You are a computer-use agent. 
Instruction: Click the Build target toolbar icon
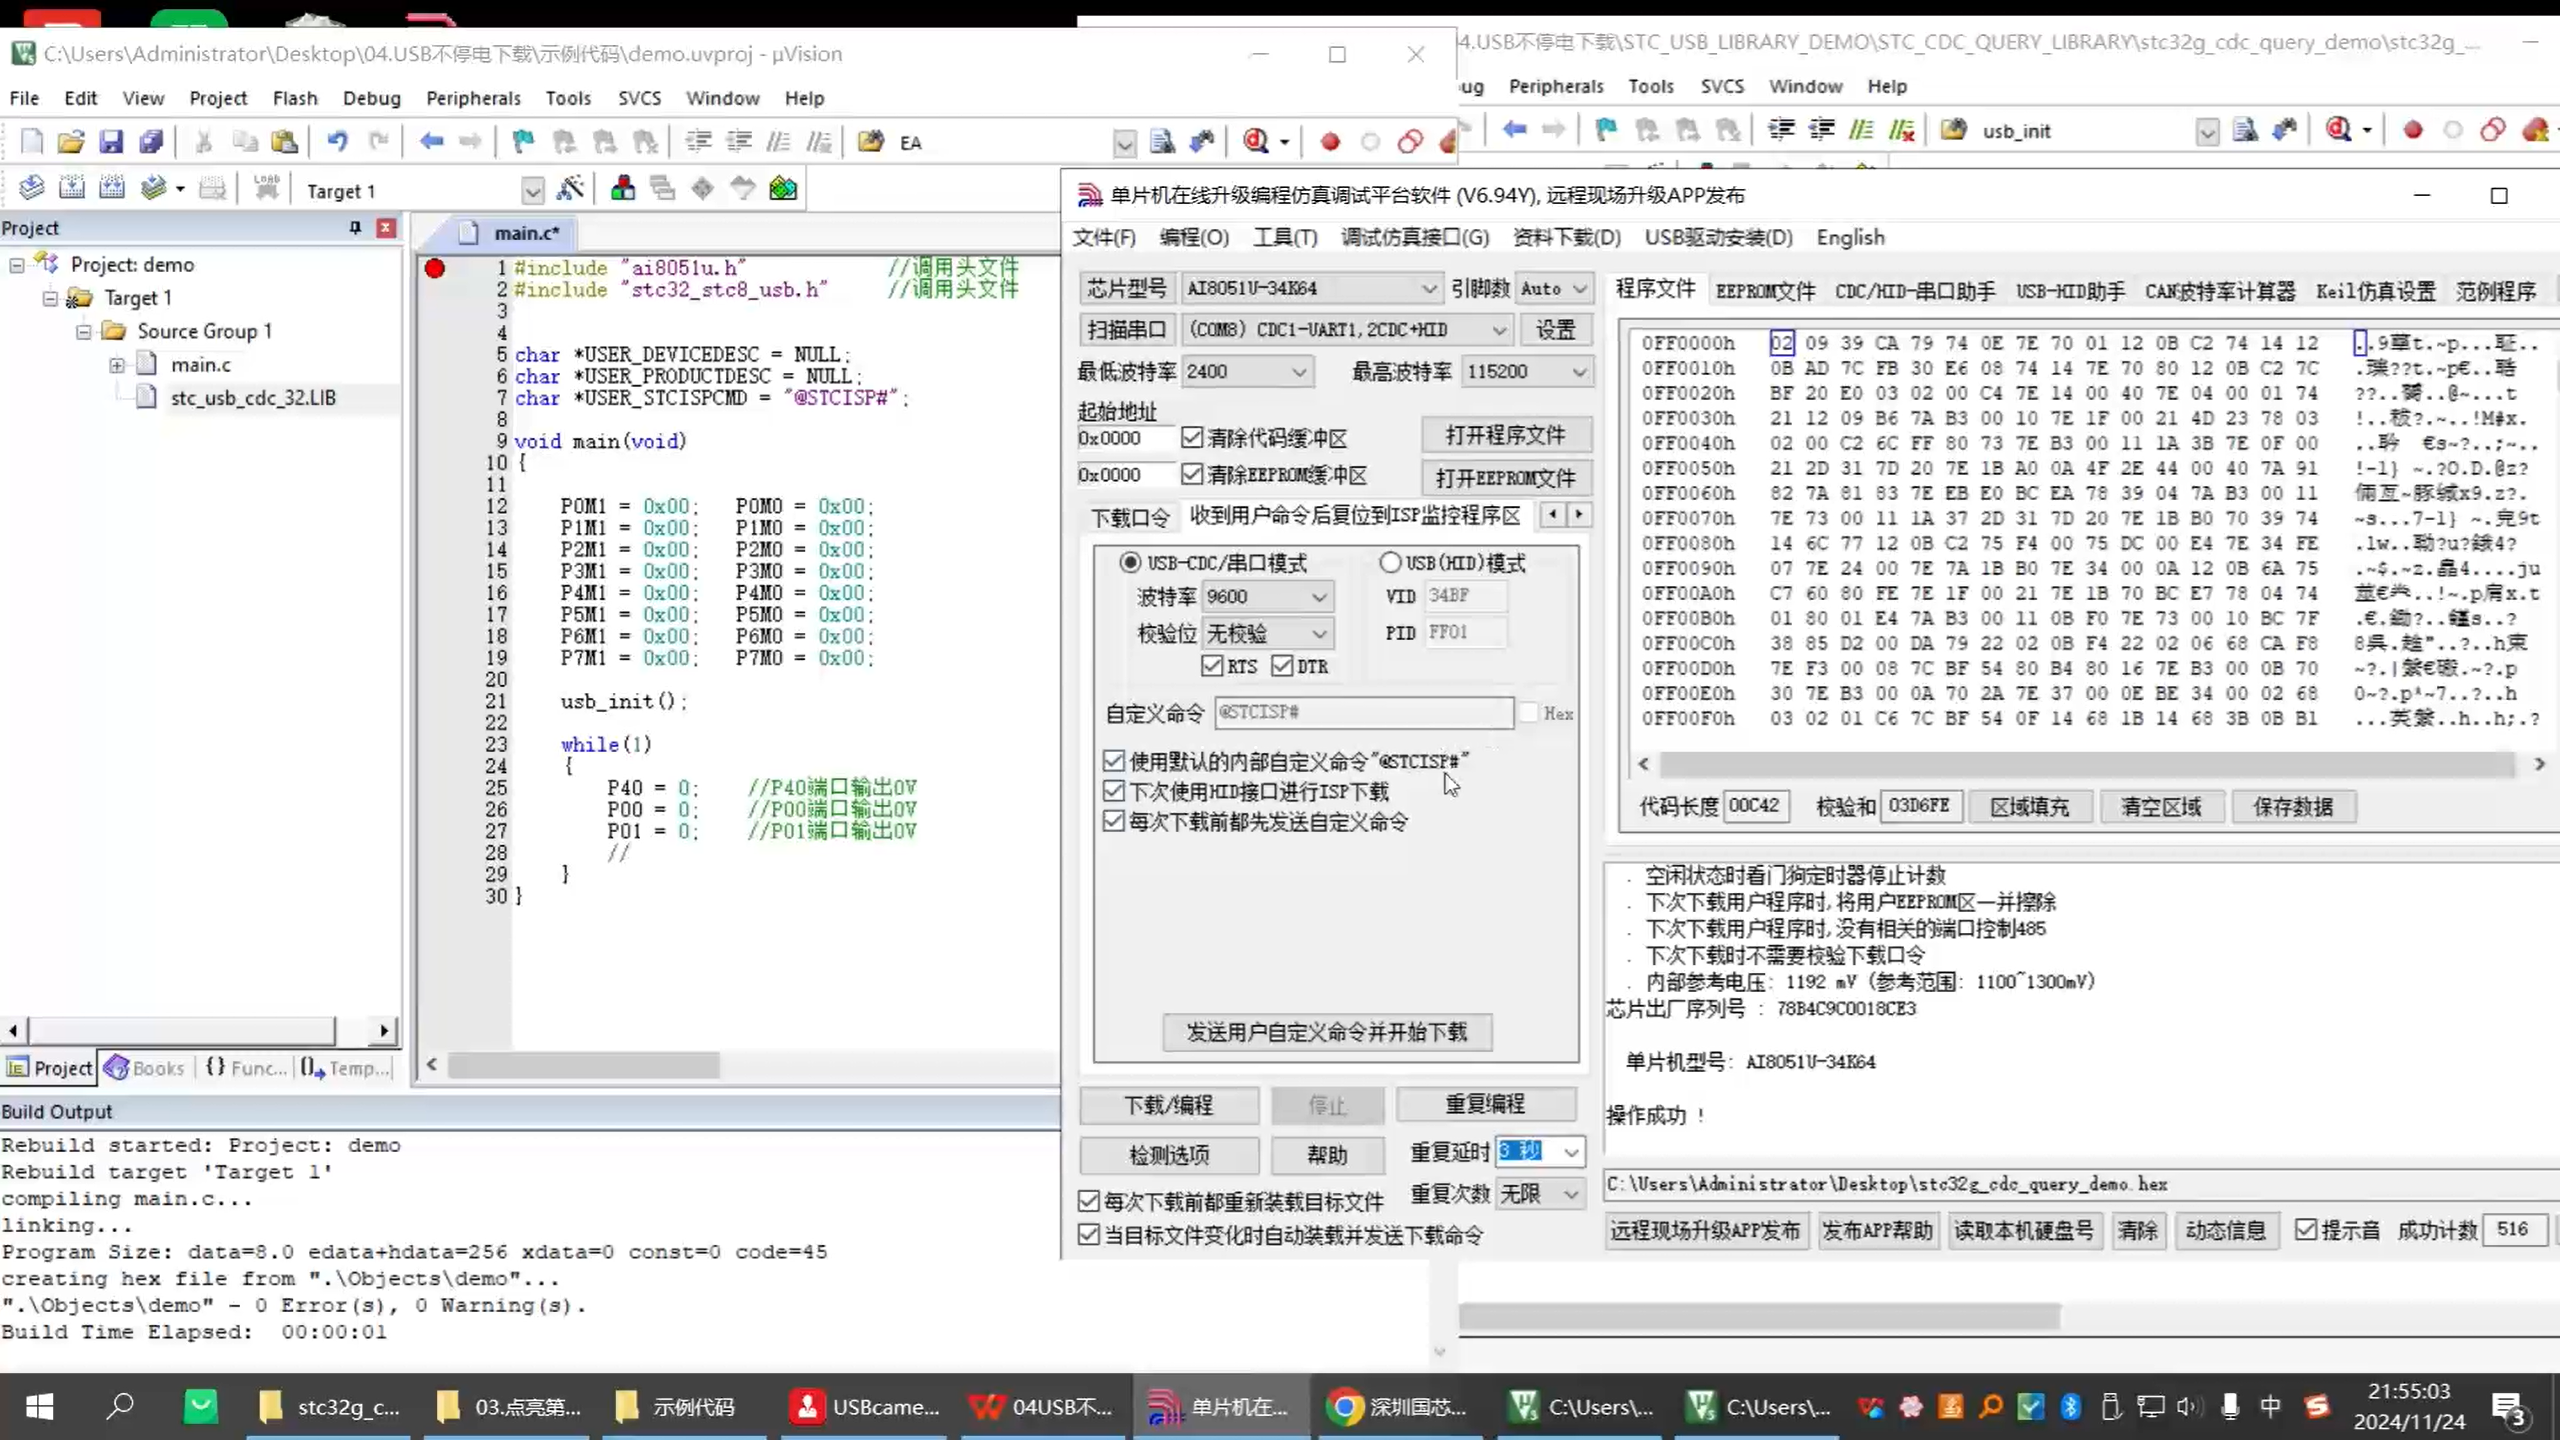tap(73, 187)
